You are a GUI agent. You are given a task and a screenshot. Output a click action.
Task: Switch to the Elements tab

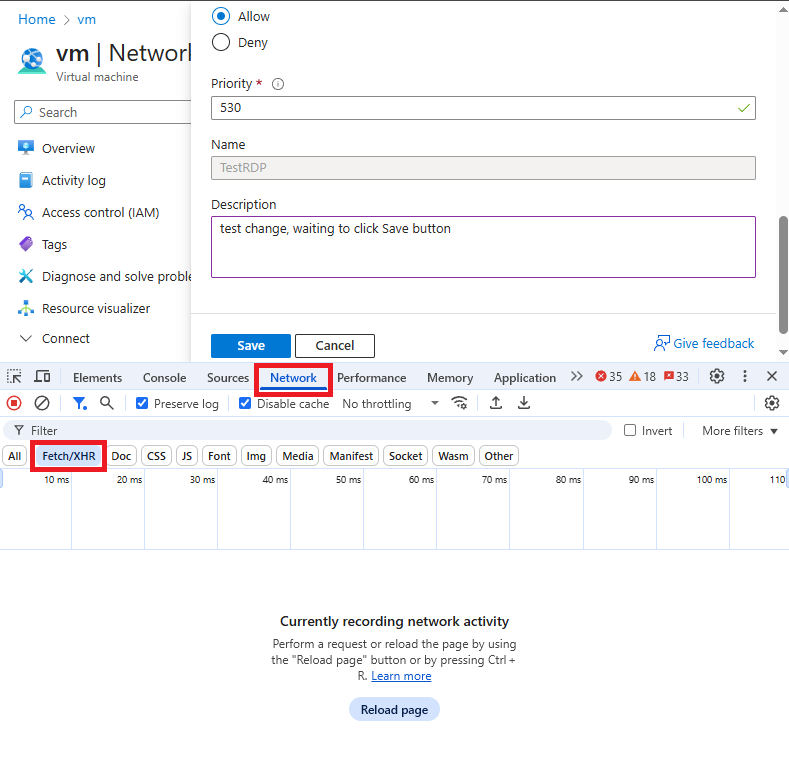(x=97, y=377)
